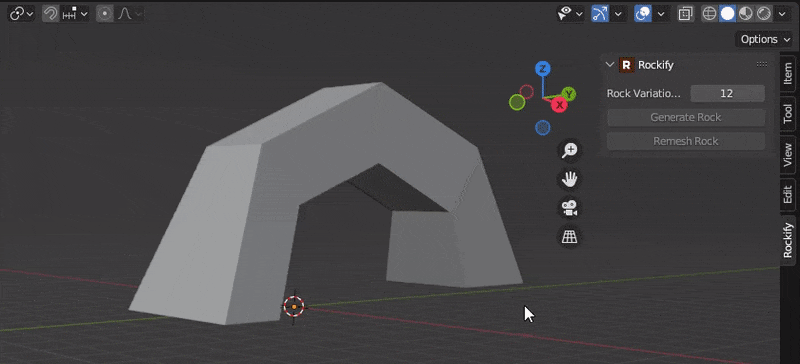800x364 pixels.
Task: Click the zoom magnifier viewport icon
Action: (569, 150)
